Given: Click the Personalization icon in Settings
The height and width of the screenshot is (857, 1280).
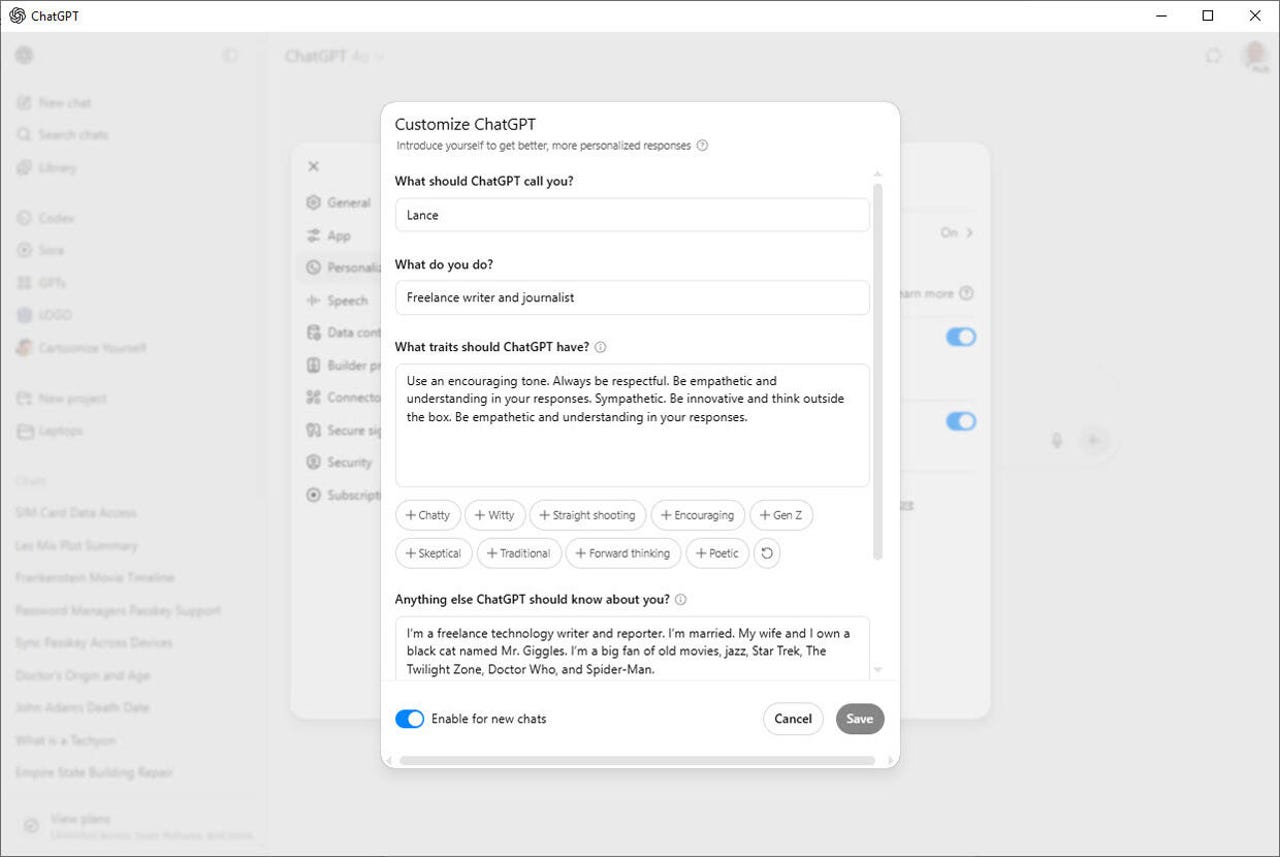Looking at the screenshot, I should [x=314, y=267].
